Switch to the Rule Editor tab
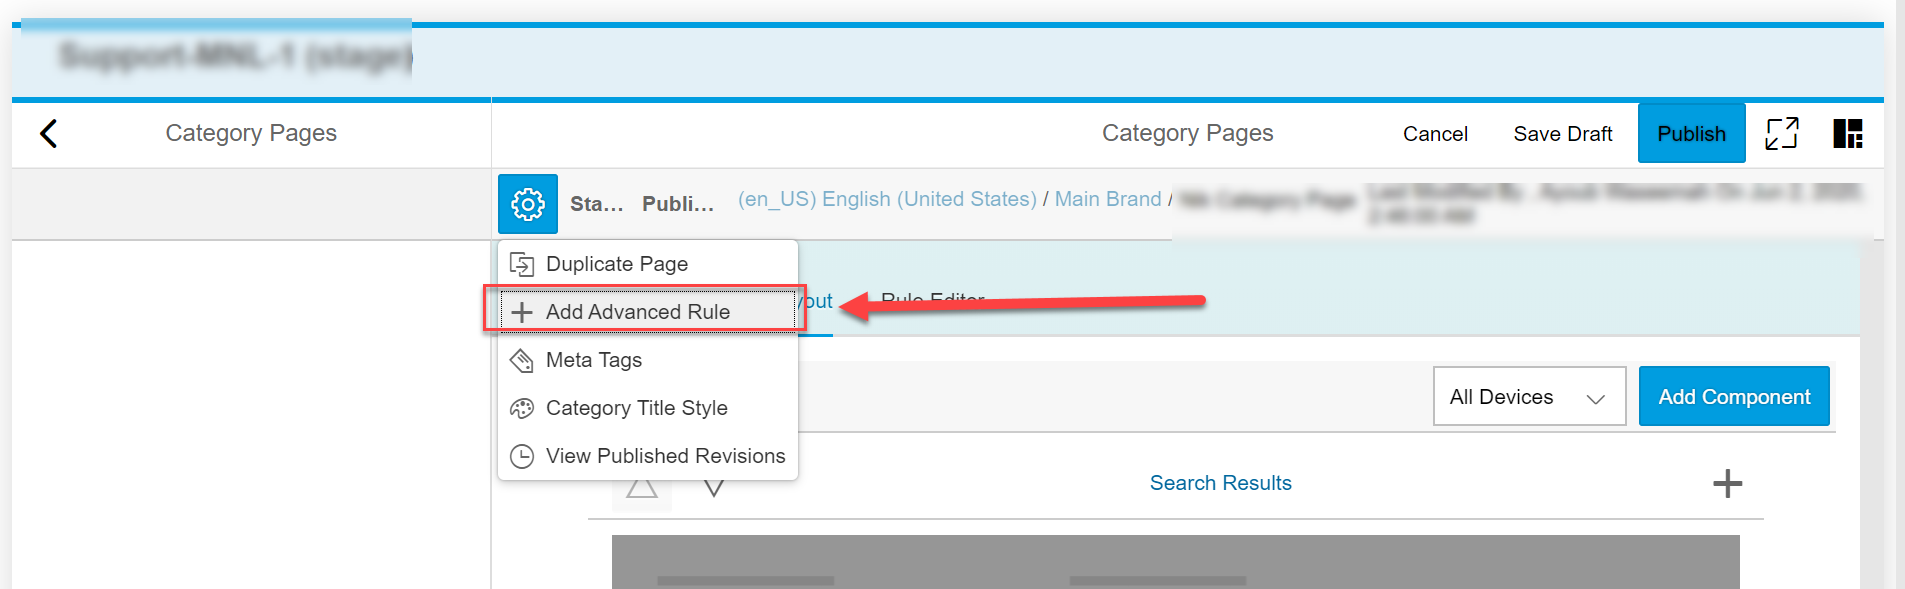 click(x=933, y=300)
